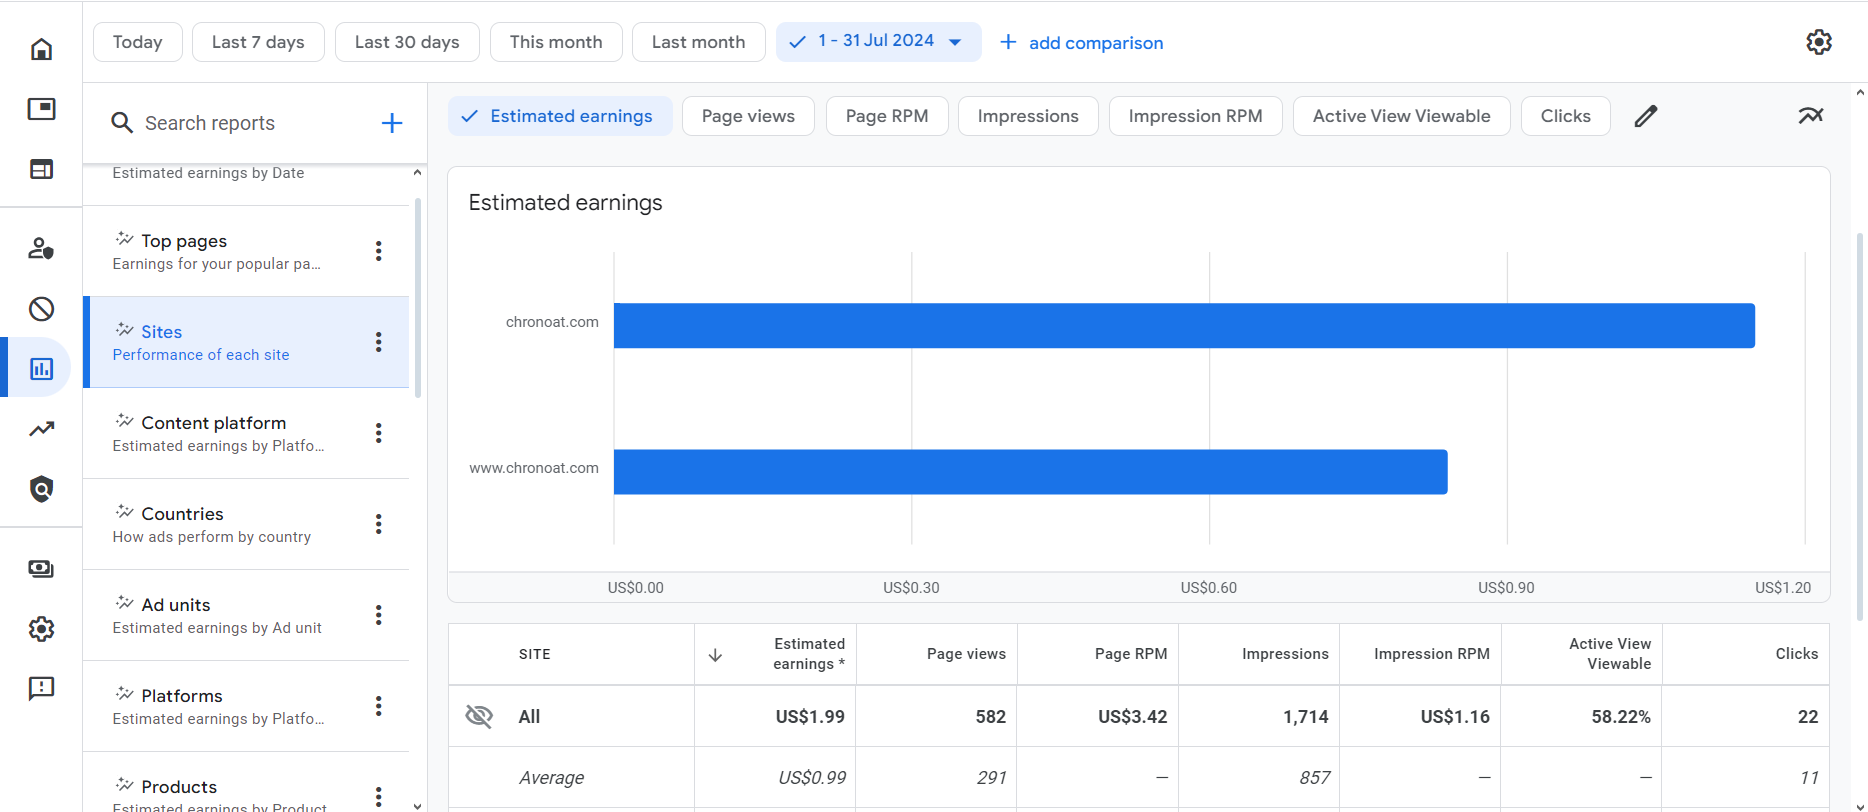This screenshot has width=1868, height=812.
Task: Select Countries report
Action: 246,524
